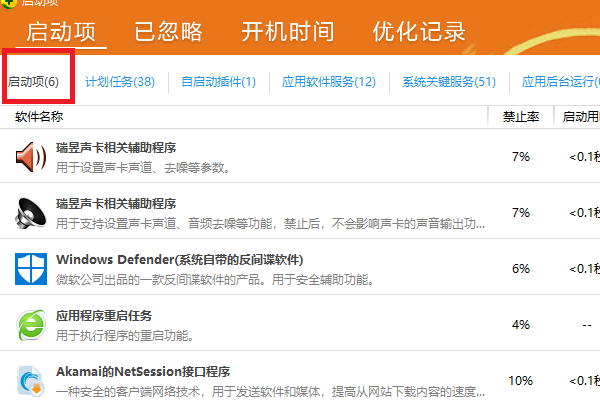Image resolution: width=600 pixels, height=400 pixels.
Task: Click the green IE-style icon for 应用程序重启任务
Action: point(31,325)
